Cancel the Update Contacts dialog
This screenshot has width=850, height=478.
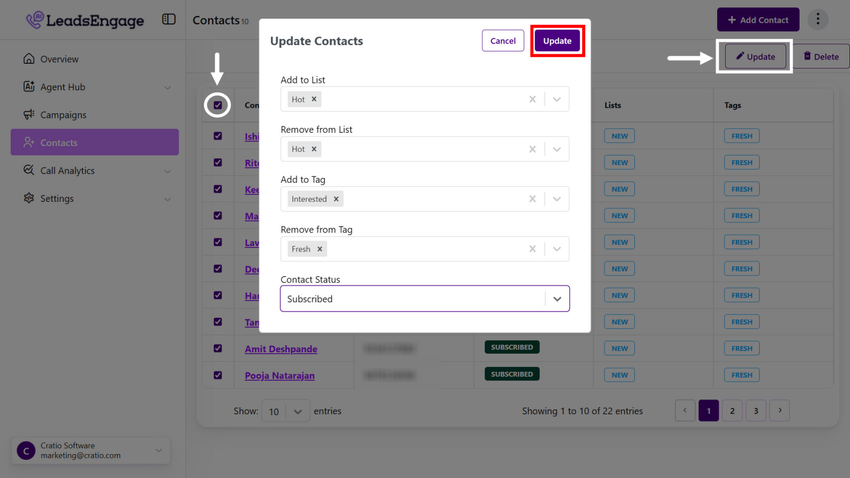pyautogui.click(x=503, y=41)
